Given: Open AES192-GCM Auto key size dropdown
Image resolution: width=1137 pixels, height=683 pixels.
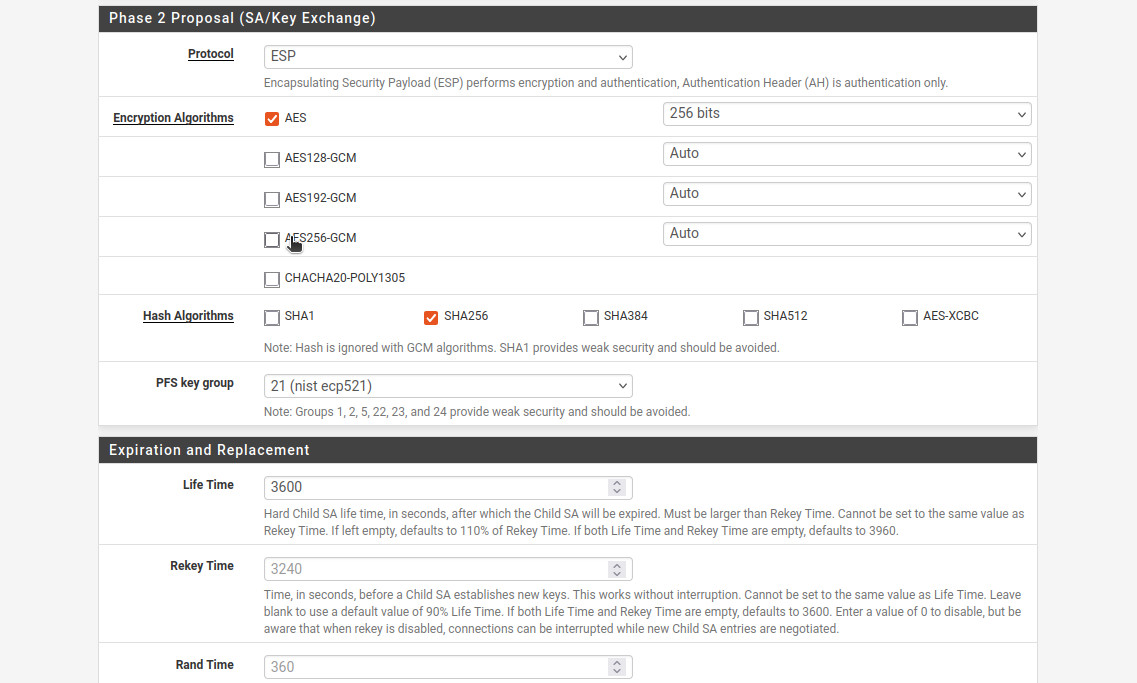Looking at the screenshot, I should tap(846, 194).
